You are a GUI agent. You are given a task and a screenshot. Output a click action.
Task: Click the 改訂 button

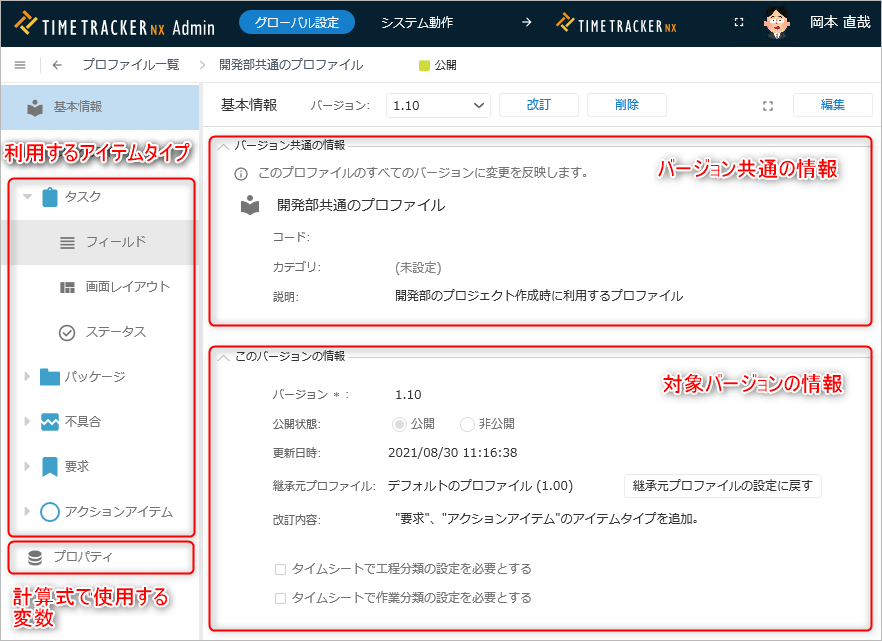pyautogui.click(x=538, y=105)
